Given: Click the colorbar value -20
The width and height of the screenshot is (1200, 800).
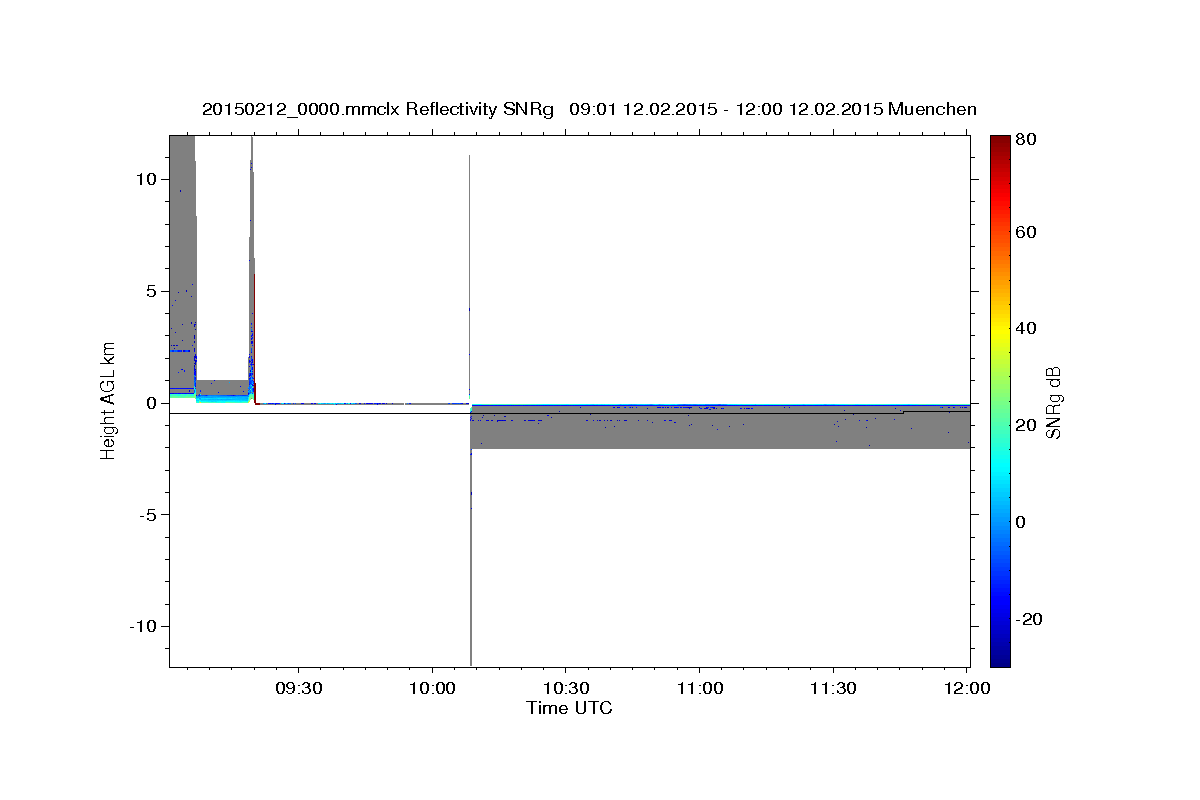Looking at the screenshot, I should [x=1029, y=619].
